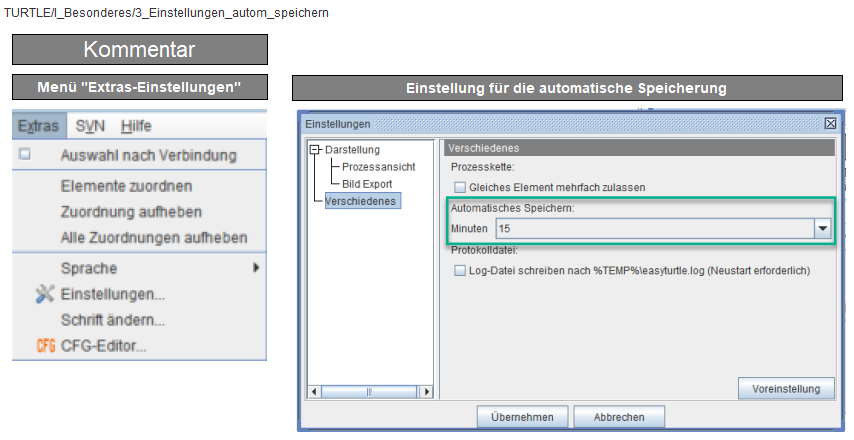
Task: Click the small icon beside Auswahl nach Verbindung
Action: [26, 155]
